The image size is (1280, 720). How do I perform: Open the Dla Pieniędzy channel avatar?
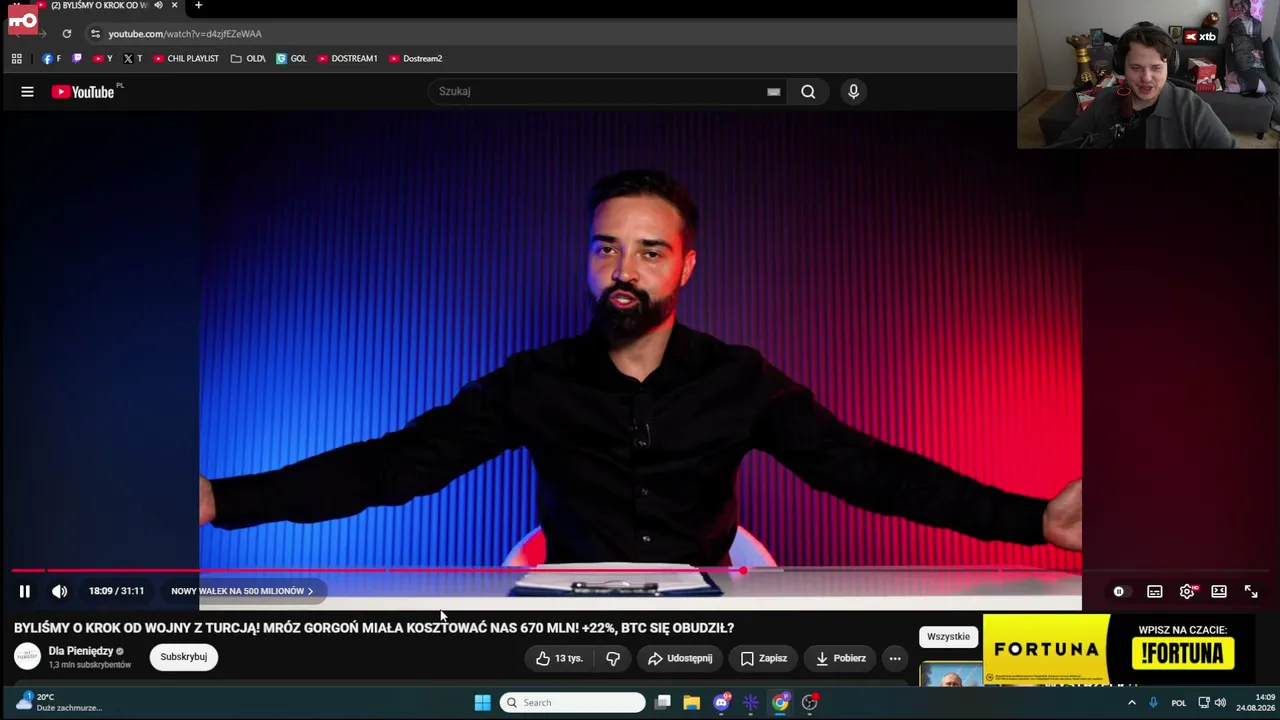pos(27,656)
